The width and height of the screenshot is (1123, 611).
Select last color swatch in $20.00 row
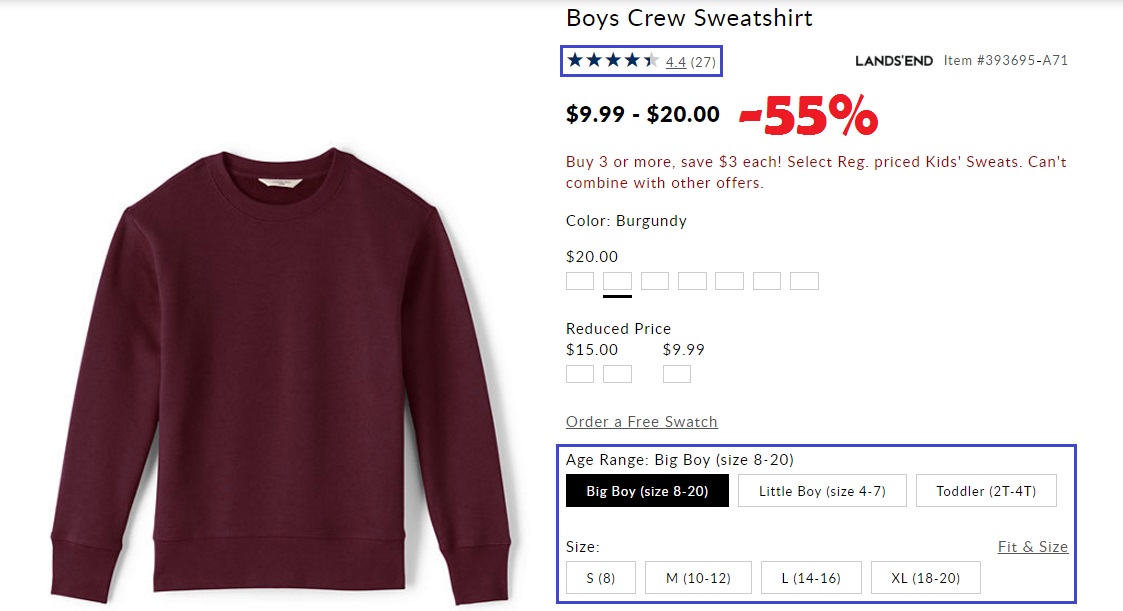click(804, 281)
